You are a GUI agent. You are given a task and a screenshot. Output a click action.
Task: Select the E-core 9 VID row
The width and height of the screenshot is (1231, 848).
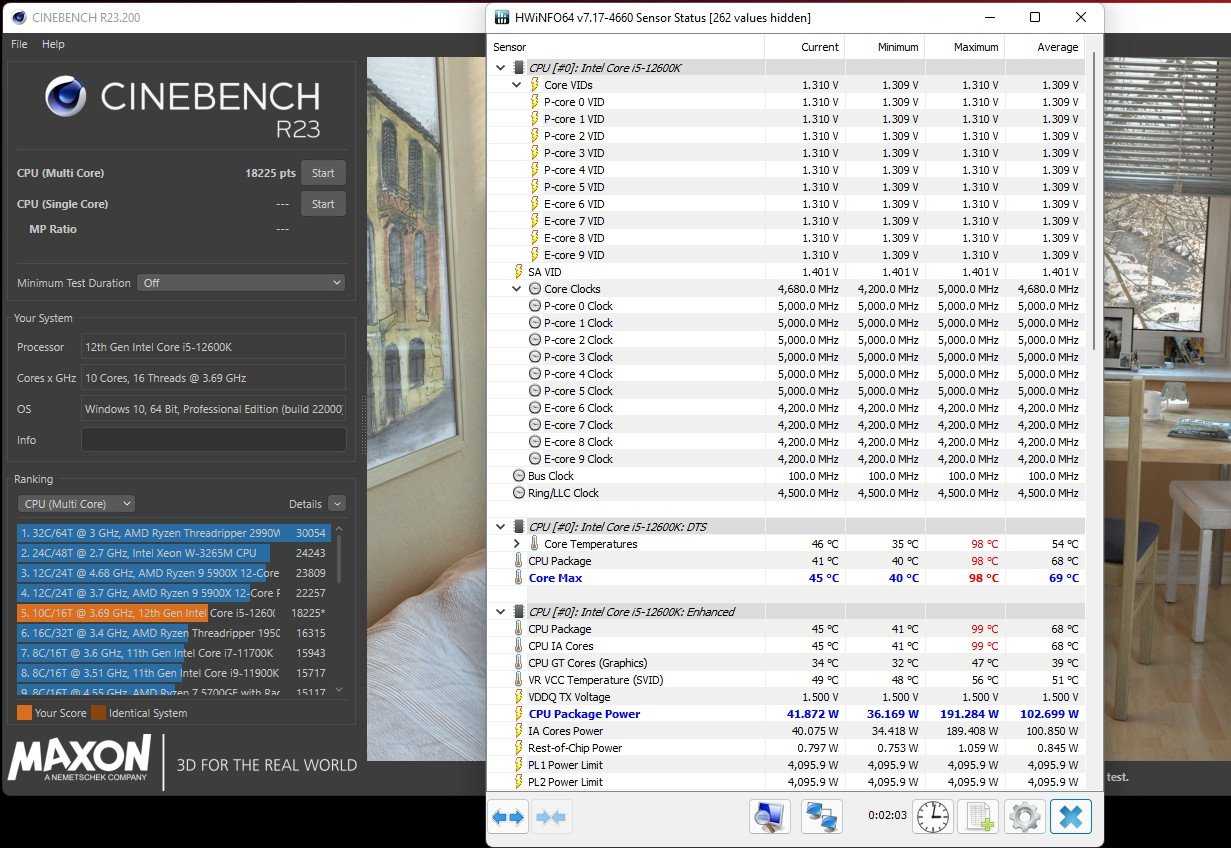(x=786, y=255)
